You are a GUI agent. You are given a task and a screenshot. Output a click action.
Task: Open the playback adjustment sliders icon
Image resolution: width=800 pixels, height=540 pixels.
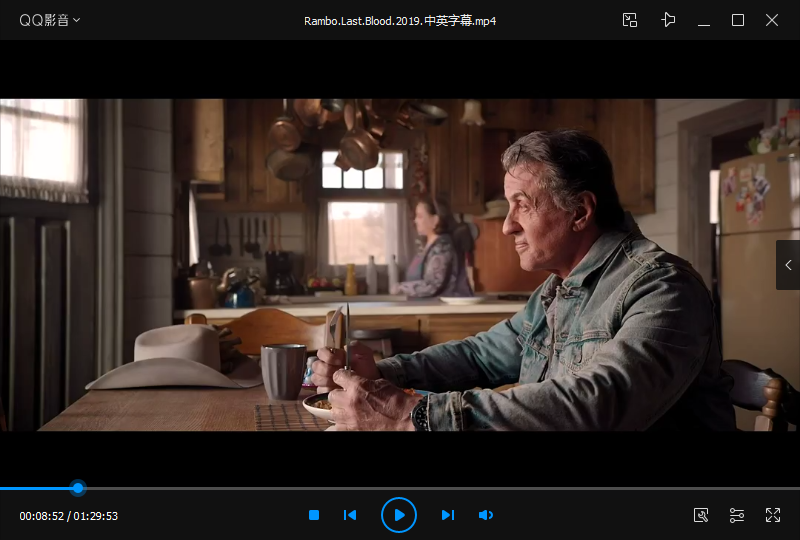point(737,515)
